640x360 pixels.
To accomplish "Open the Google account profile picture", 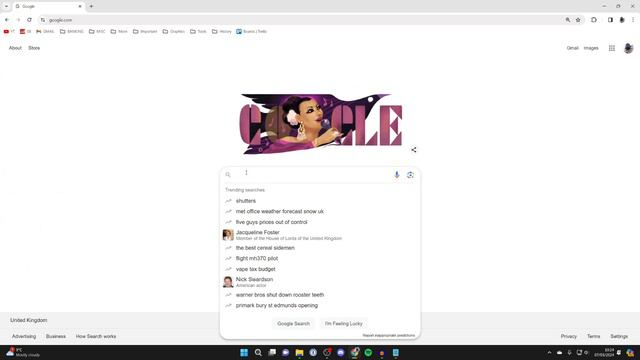I will click(629, 48).
